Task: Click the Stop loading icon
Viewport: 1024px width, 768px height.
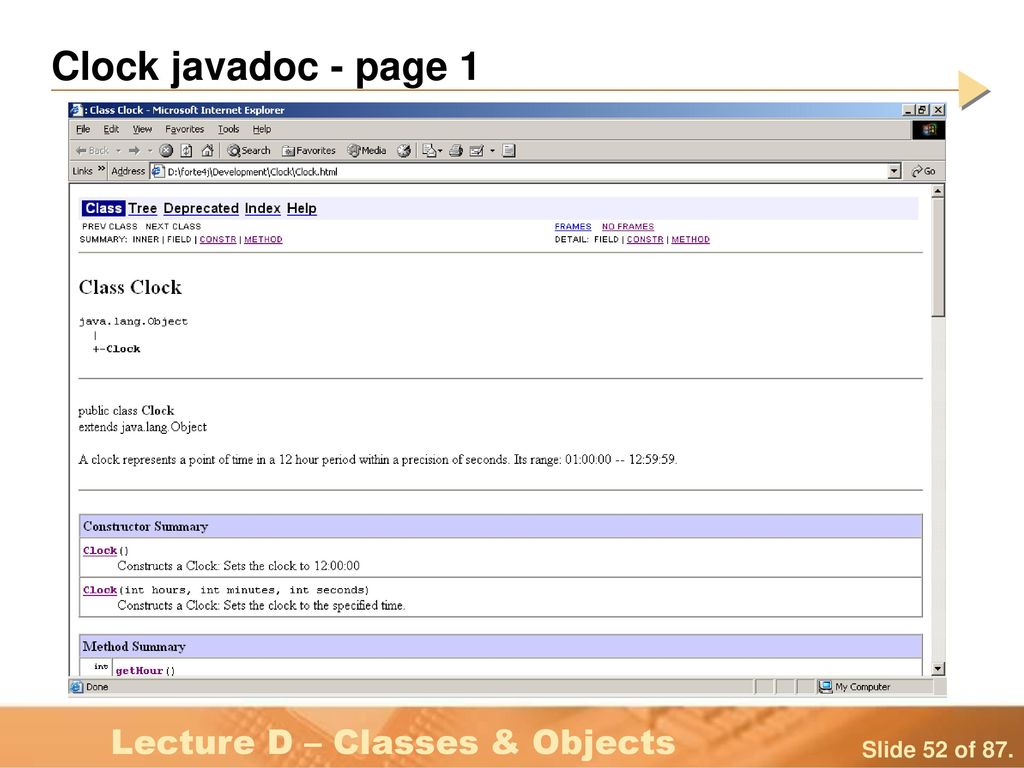Action: 166,151
